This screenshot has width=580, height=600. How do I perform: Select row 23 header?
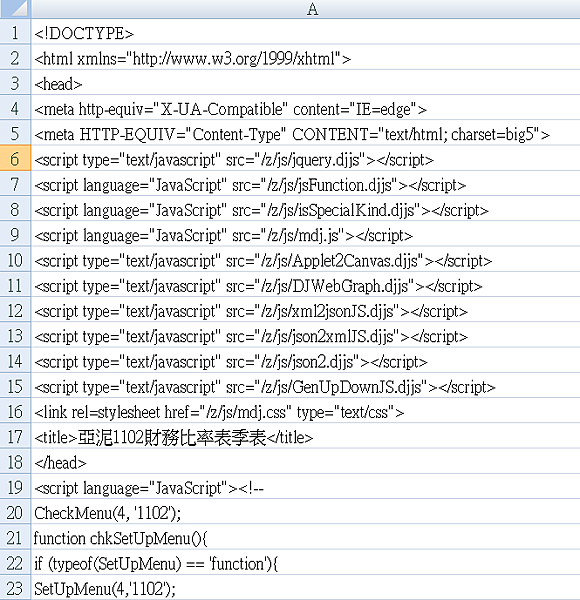coord(15,587)
